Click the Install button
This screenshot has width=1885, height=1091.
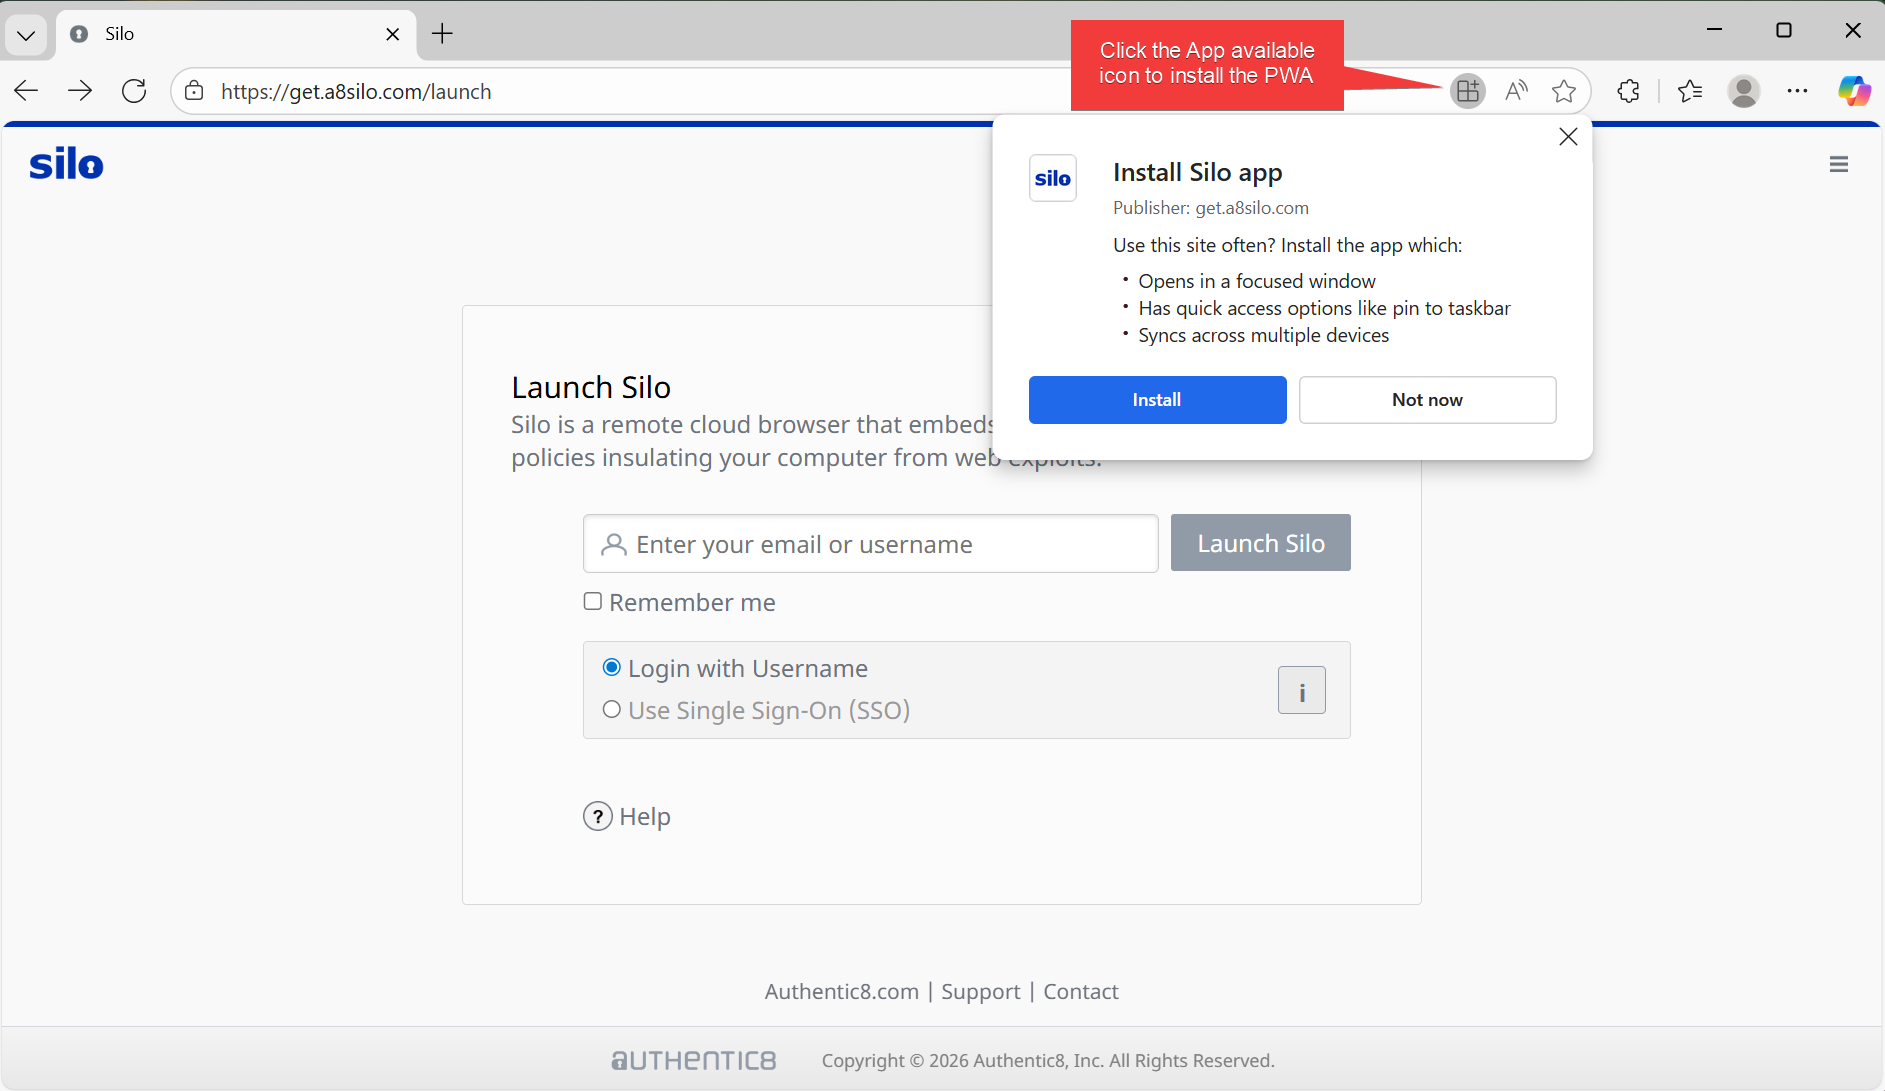(1157, 400)
